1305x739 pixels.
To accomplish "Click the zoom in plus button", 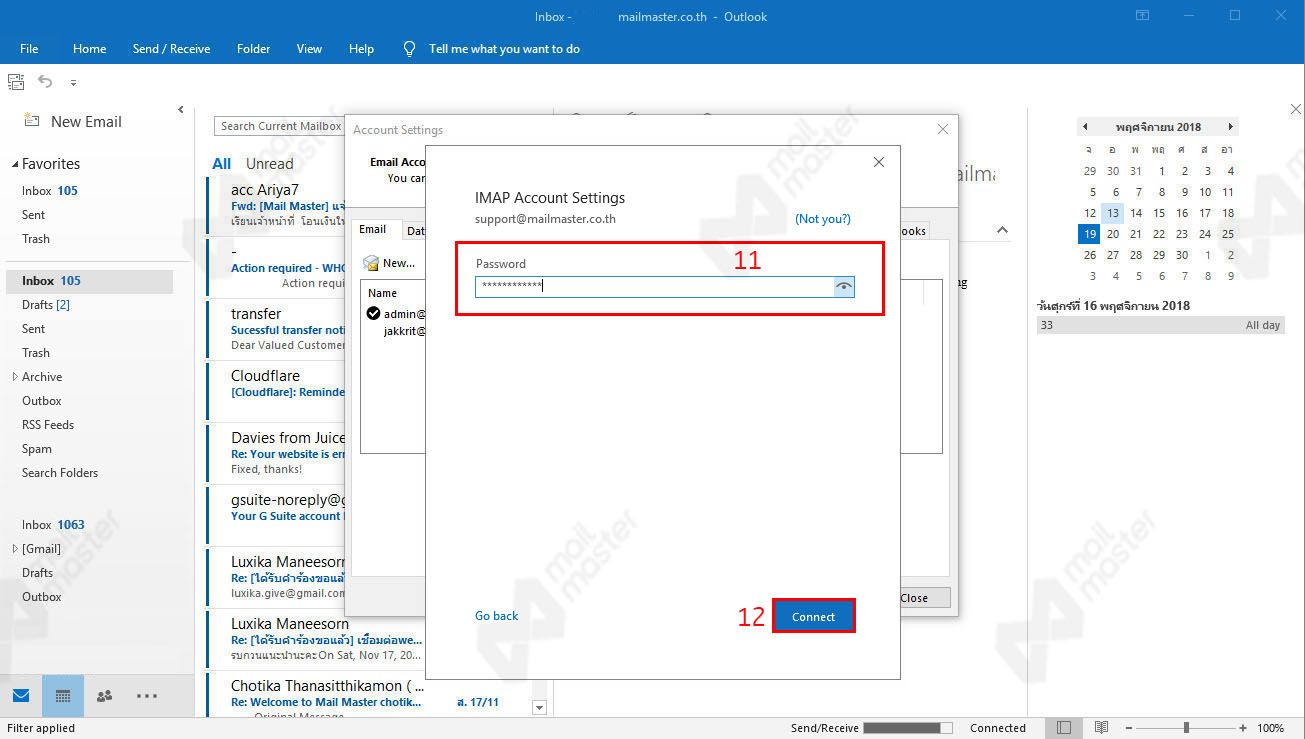I will (1243, 728).
